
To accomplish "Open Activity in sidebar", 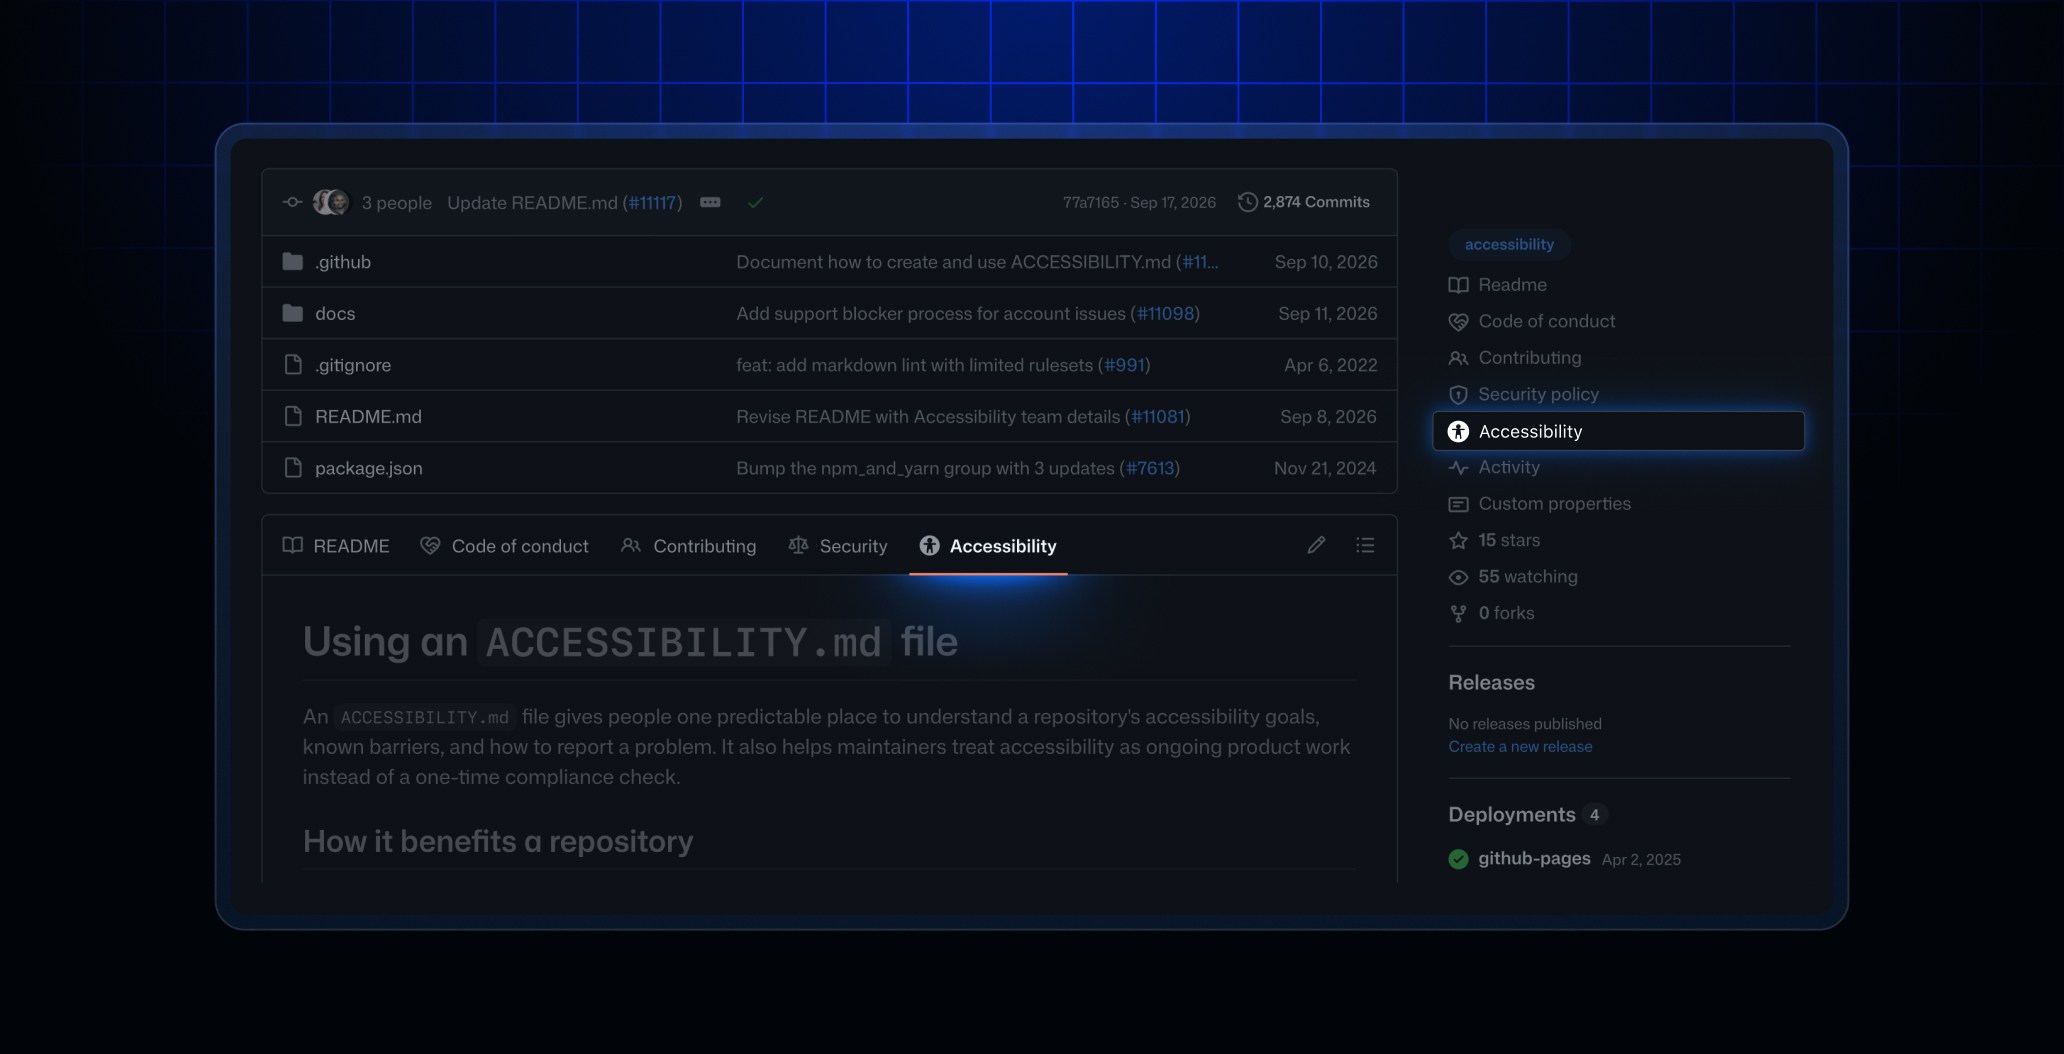I will pos(1494,467).
